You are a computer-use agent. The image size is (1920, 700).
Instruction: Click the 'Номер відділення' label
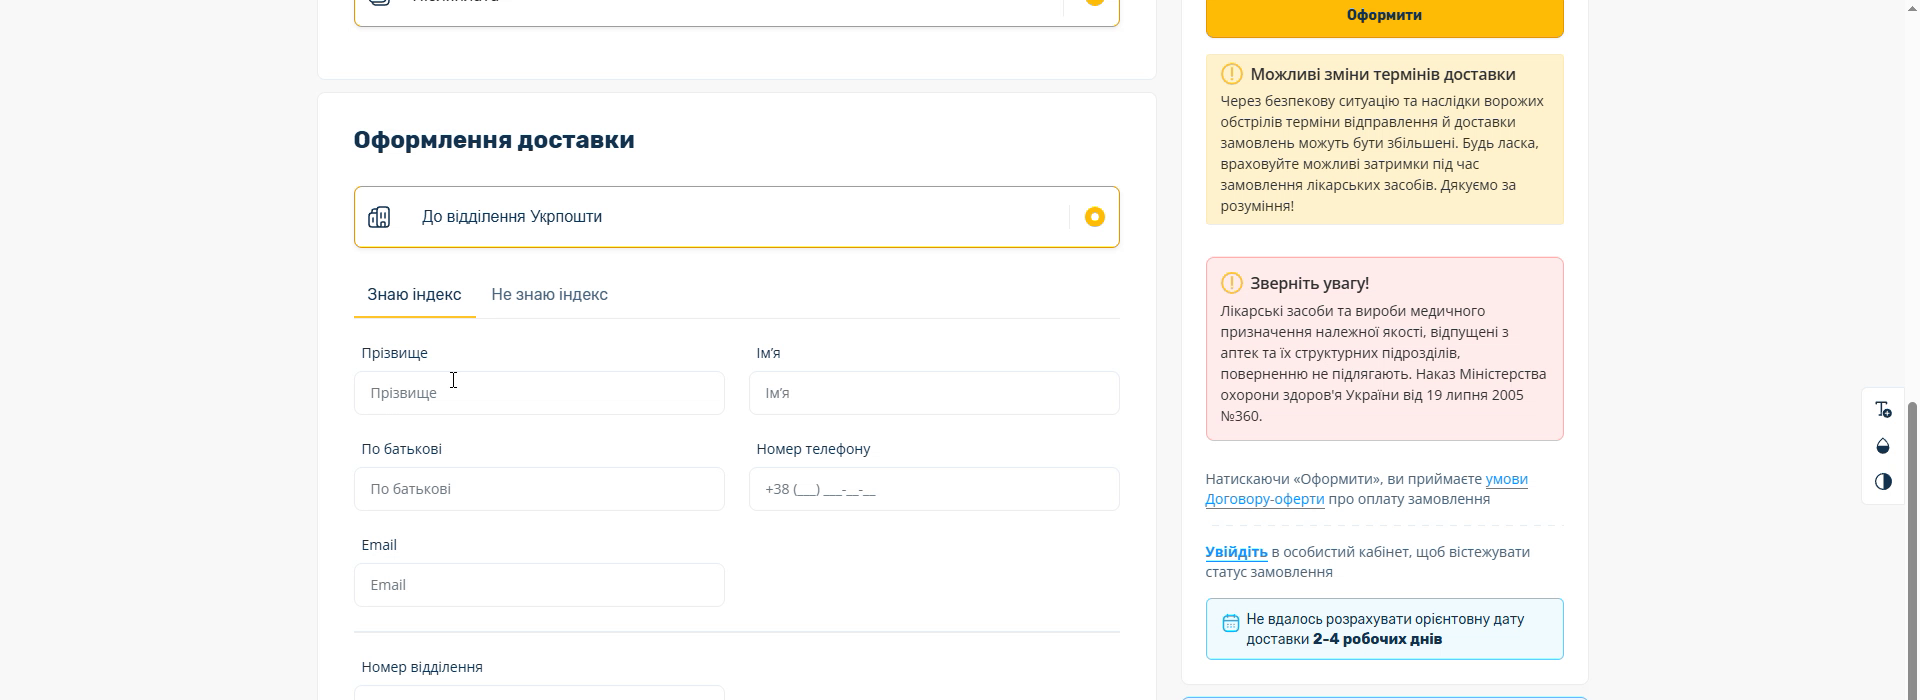click(422, 667)
